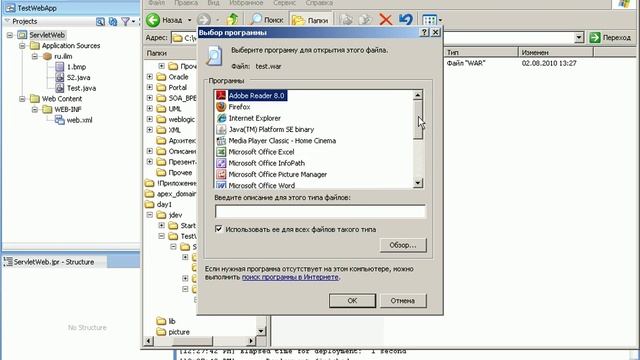Collapse the WEB-INF folder node
Image resolution: width=640 pixels, height=360 pixels.
coord(35,109)
